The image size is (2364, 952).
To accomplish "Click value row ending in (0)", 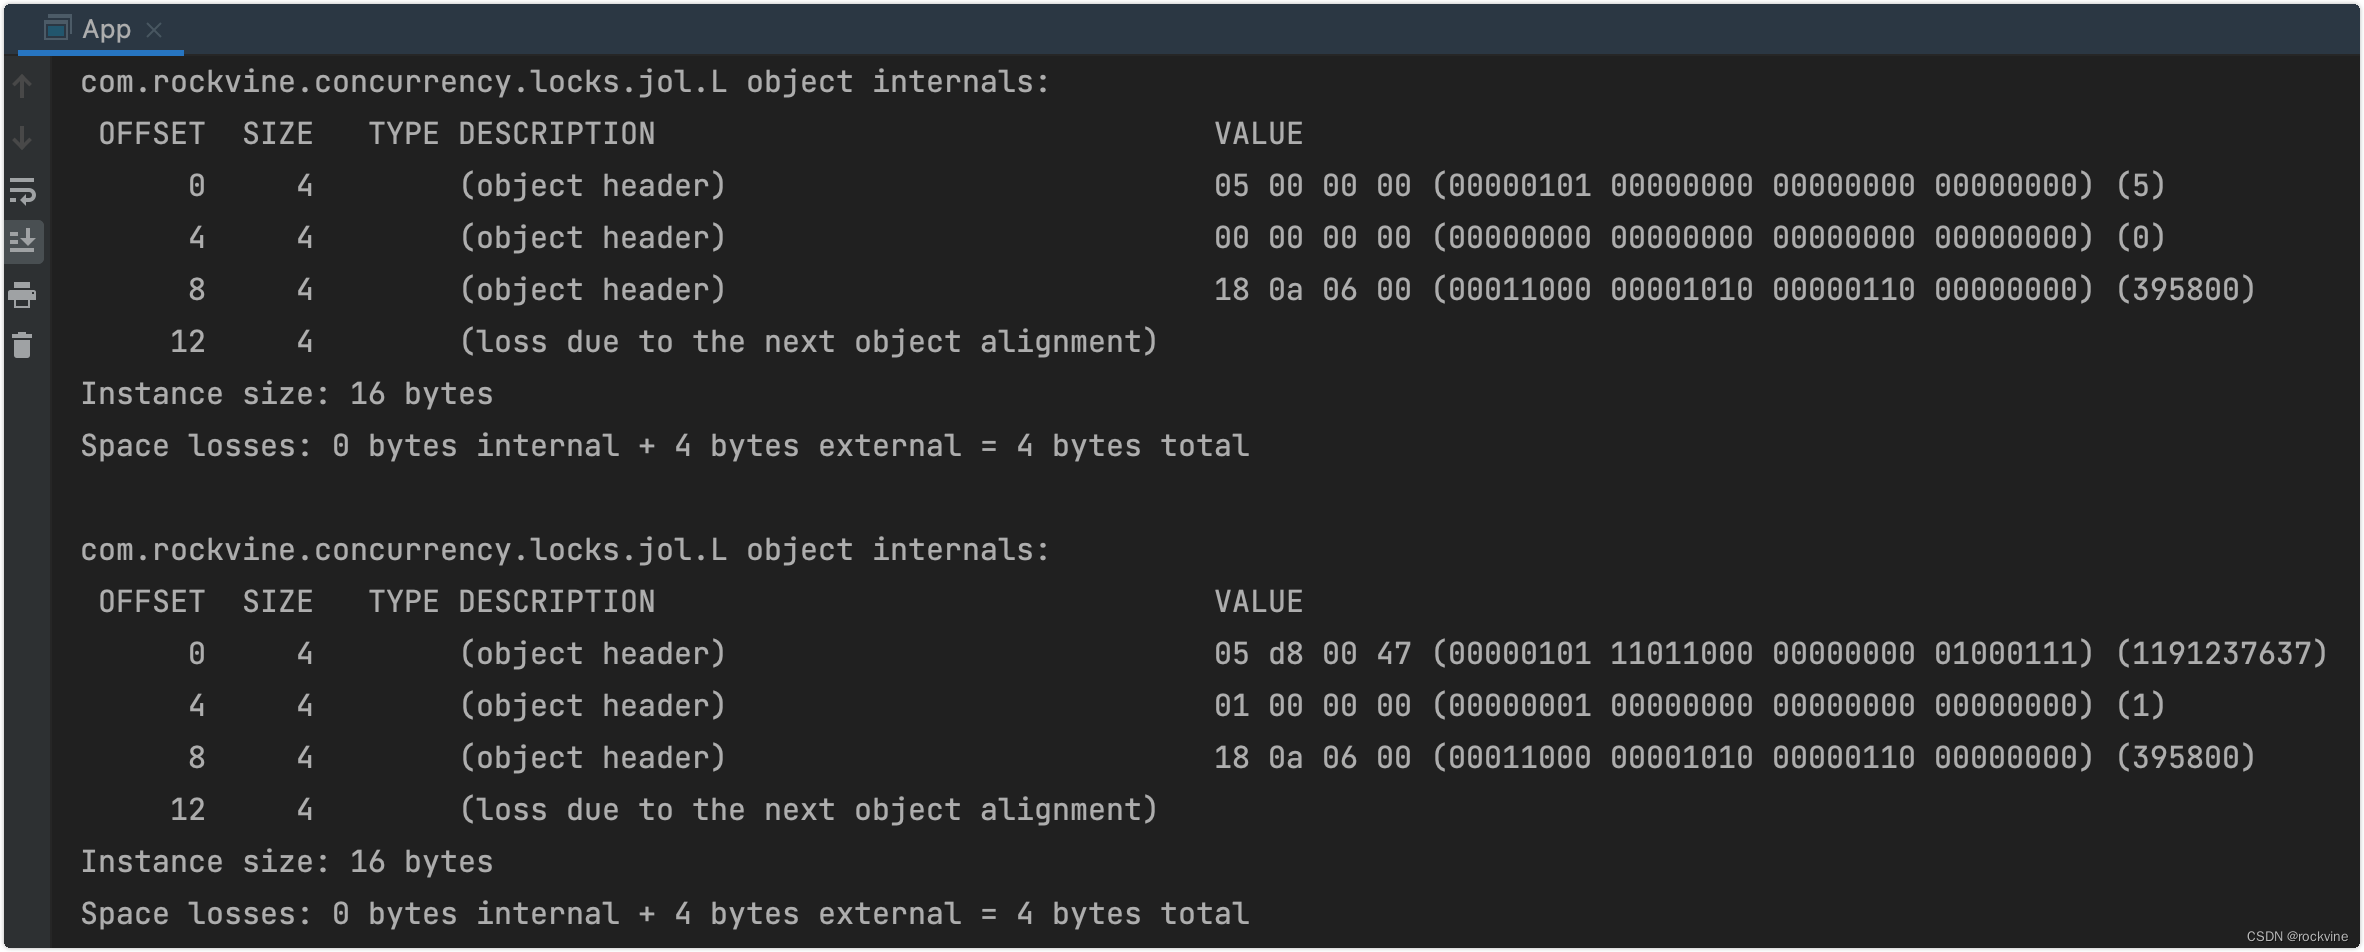I will [1689, 238].
